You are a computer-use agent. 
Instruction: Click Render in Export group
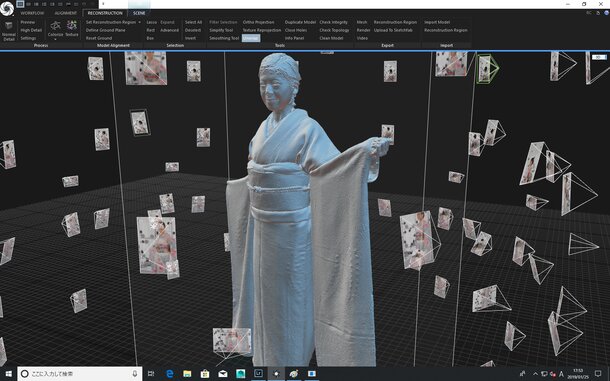click(363, 30)
